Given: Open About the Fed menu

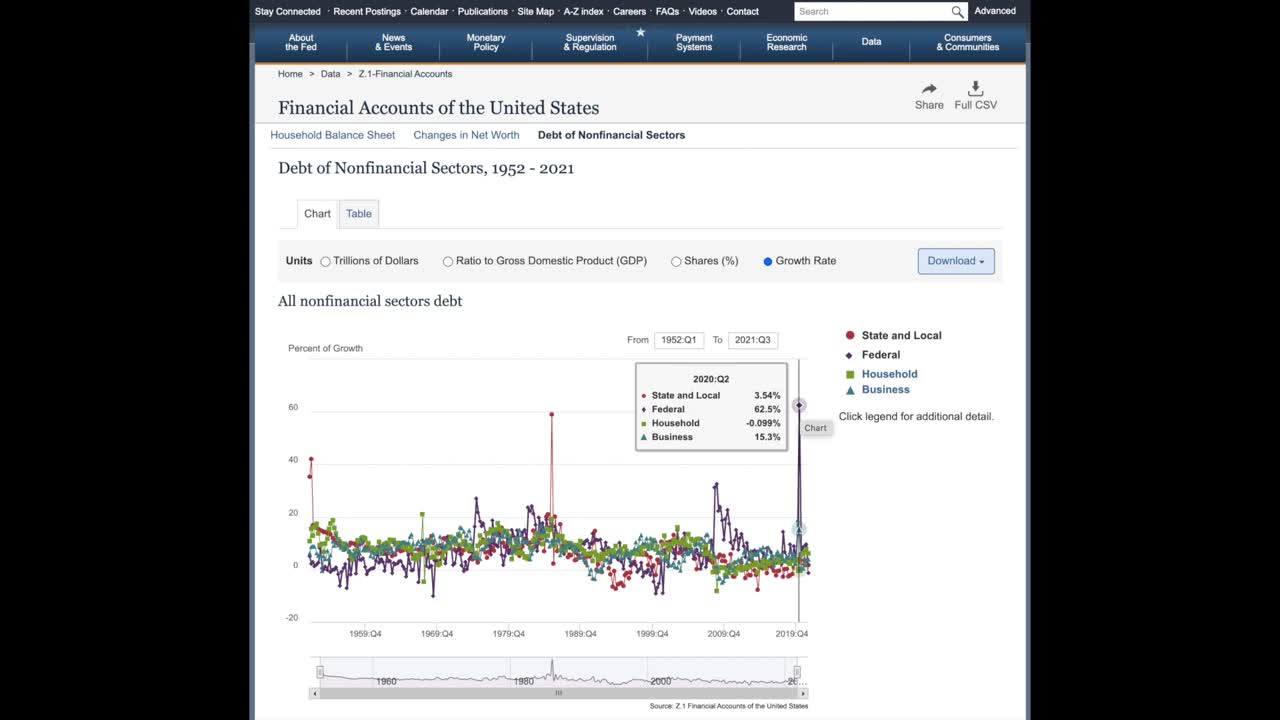Looking at the screenshot, I should click(301, 42).
